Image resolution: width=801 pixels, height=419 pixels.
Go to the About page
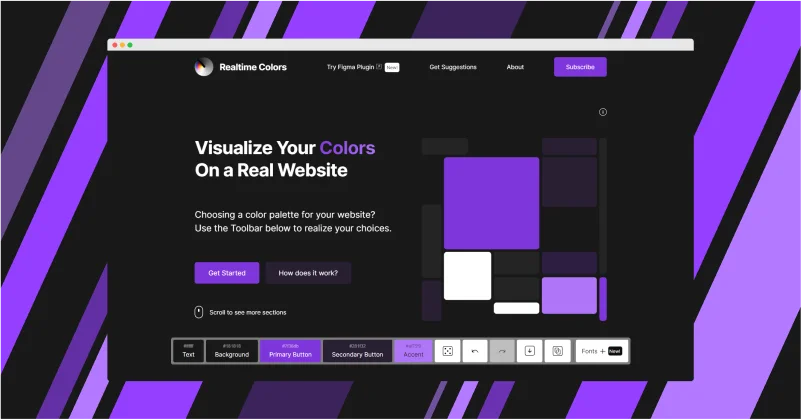click(515, 67)
